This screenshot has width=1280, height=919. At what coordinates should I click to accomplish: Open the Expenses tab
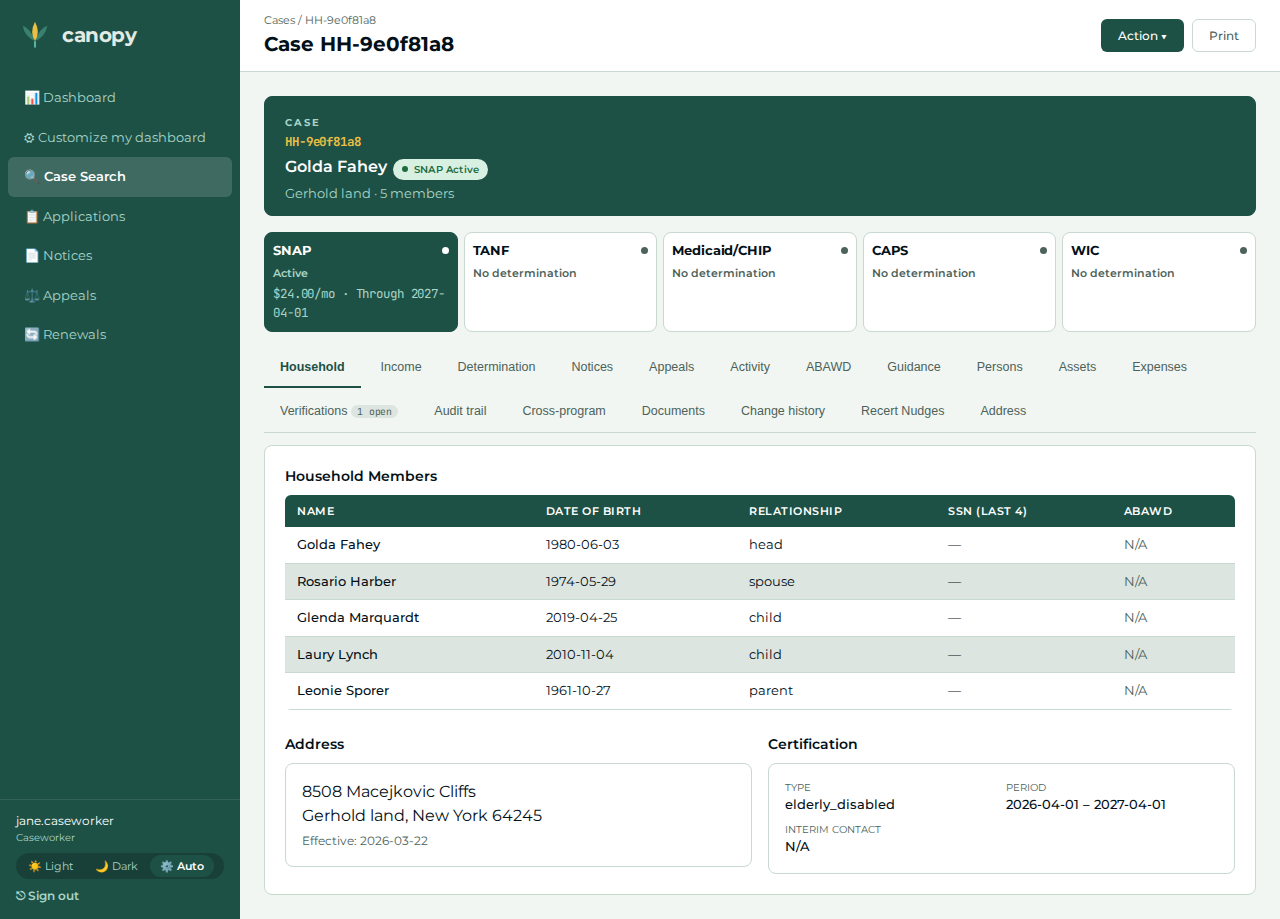pyautogui.click(x=1159, y=367)
